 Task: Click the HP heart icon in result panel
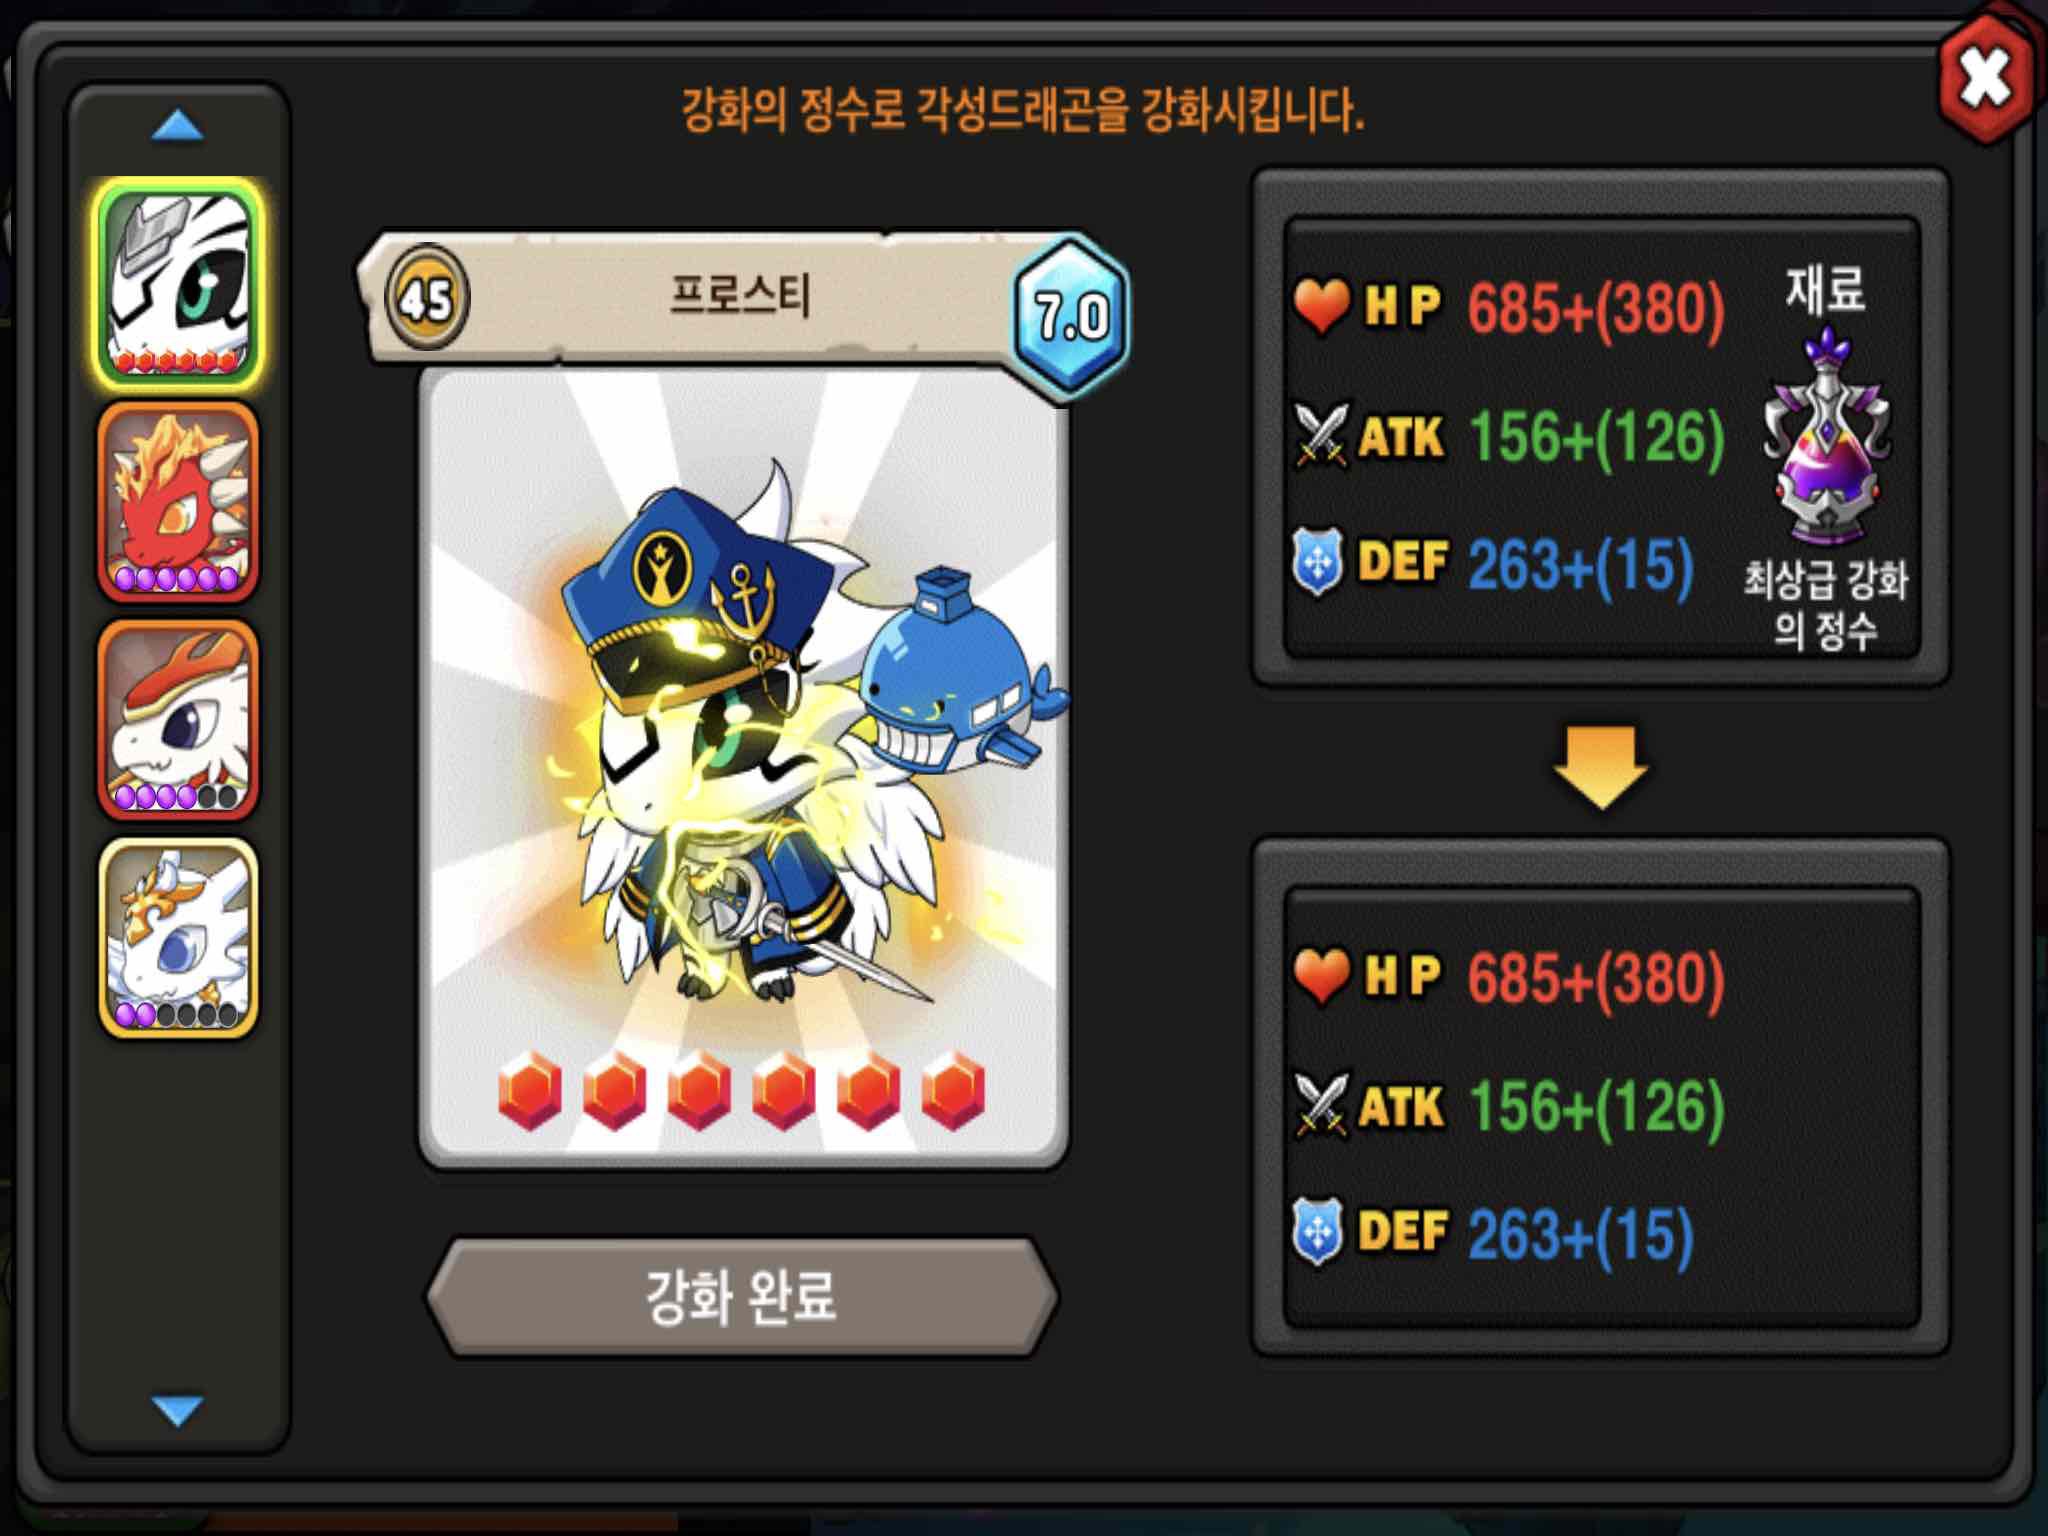[1322, 975]
